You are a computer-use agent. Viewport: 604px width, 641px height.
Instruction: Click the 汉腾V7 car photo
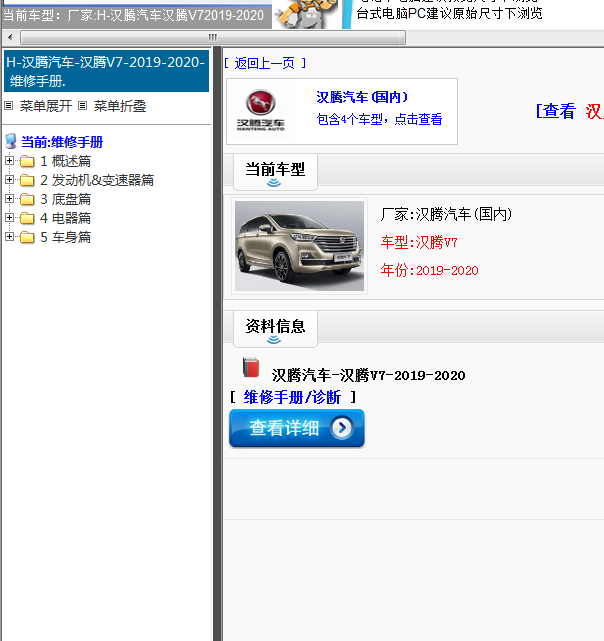tap(299, 246)
